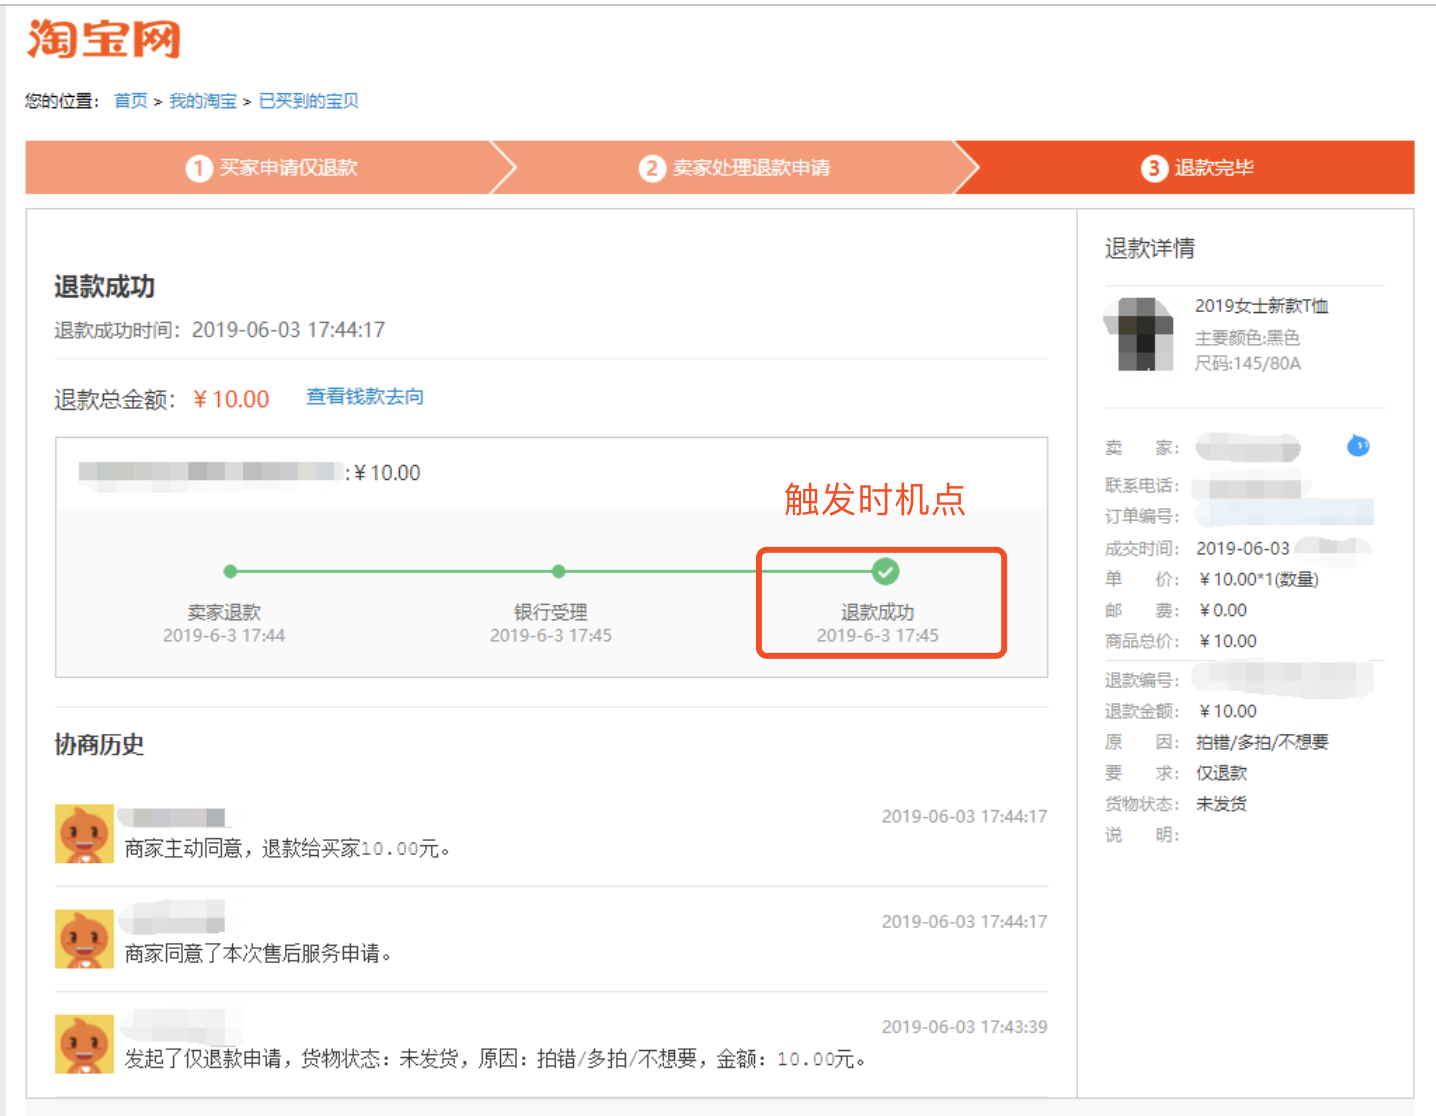The image size is (1436, 1116).
Task: Click the 协商历史 heading
Action: (99, 744)
